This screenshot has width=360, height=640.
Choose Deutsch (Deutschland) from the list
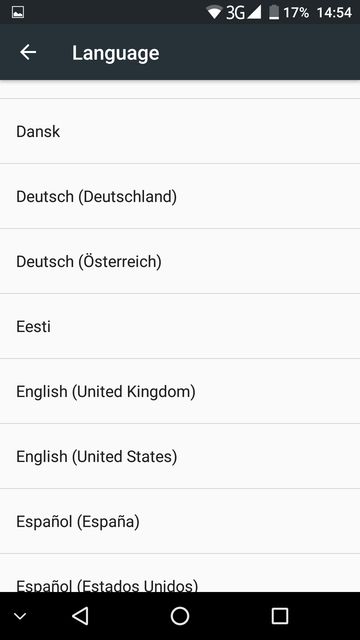tap(180, 196)
